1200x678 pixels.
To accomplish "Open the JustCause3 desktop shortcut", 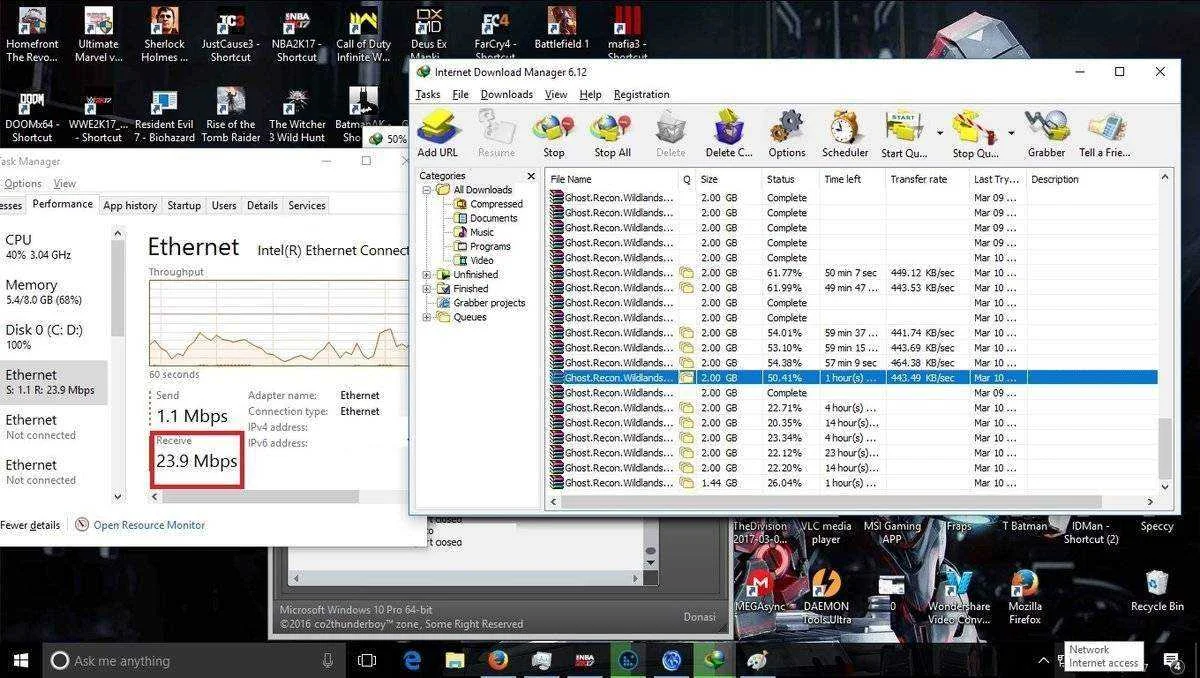I will click(x=231, y=35).
